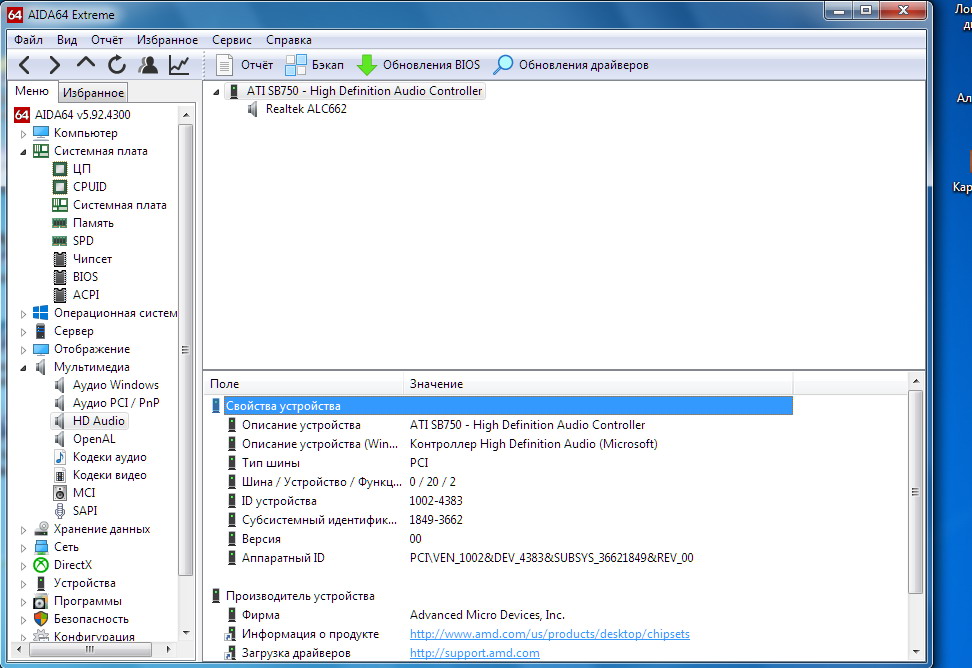Open the Отчёт menu in menu bar

(107, 40)
